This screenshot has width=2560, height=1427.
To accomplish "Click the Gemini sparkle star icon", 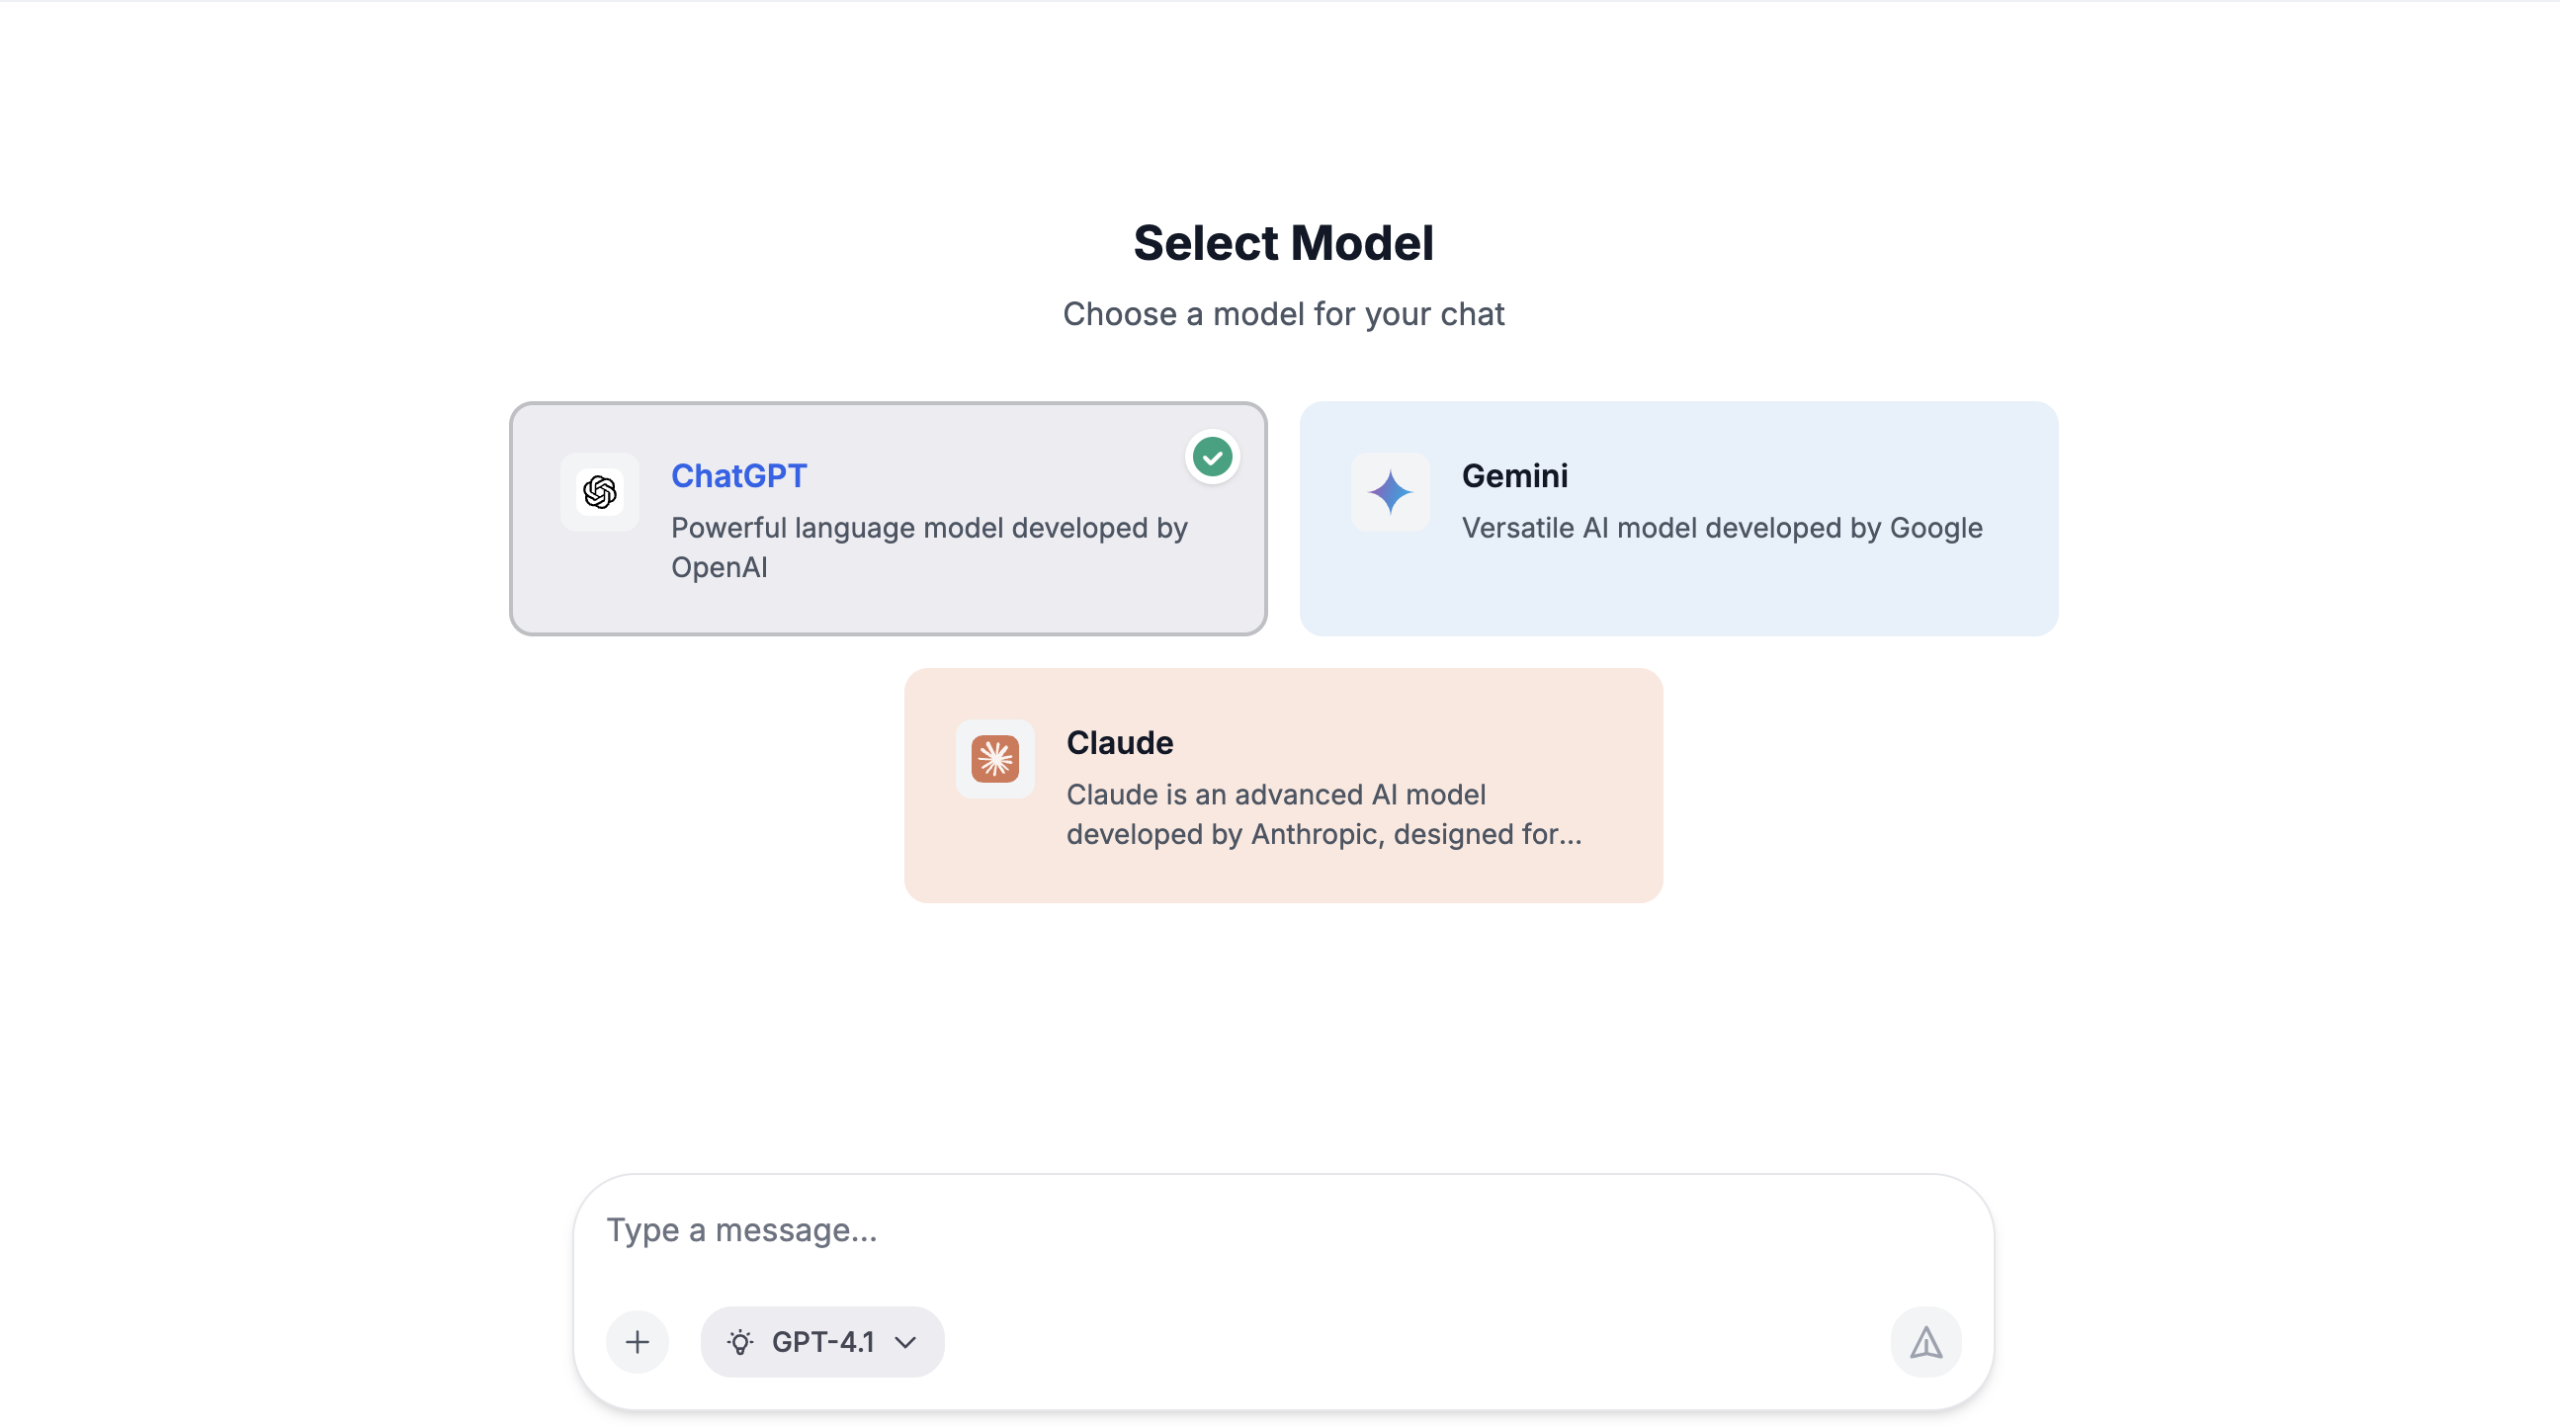I will click(x=1390, y=492).
